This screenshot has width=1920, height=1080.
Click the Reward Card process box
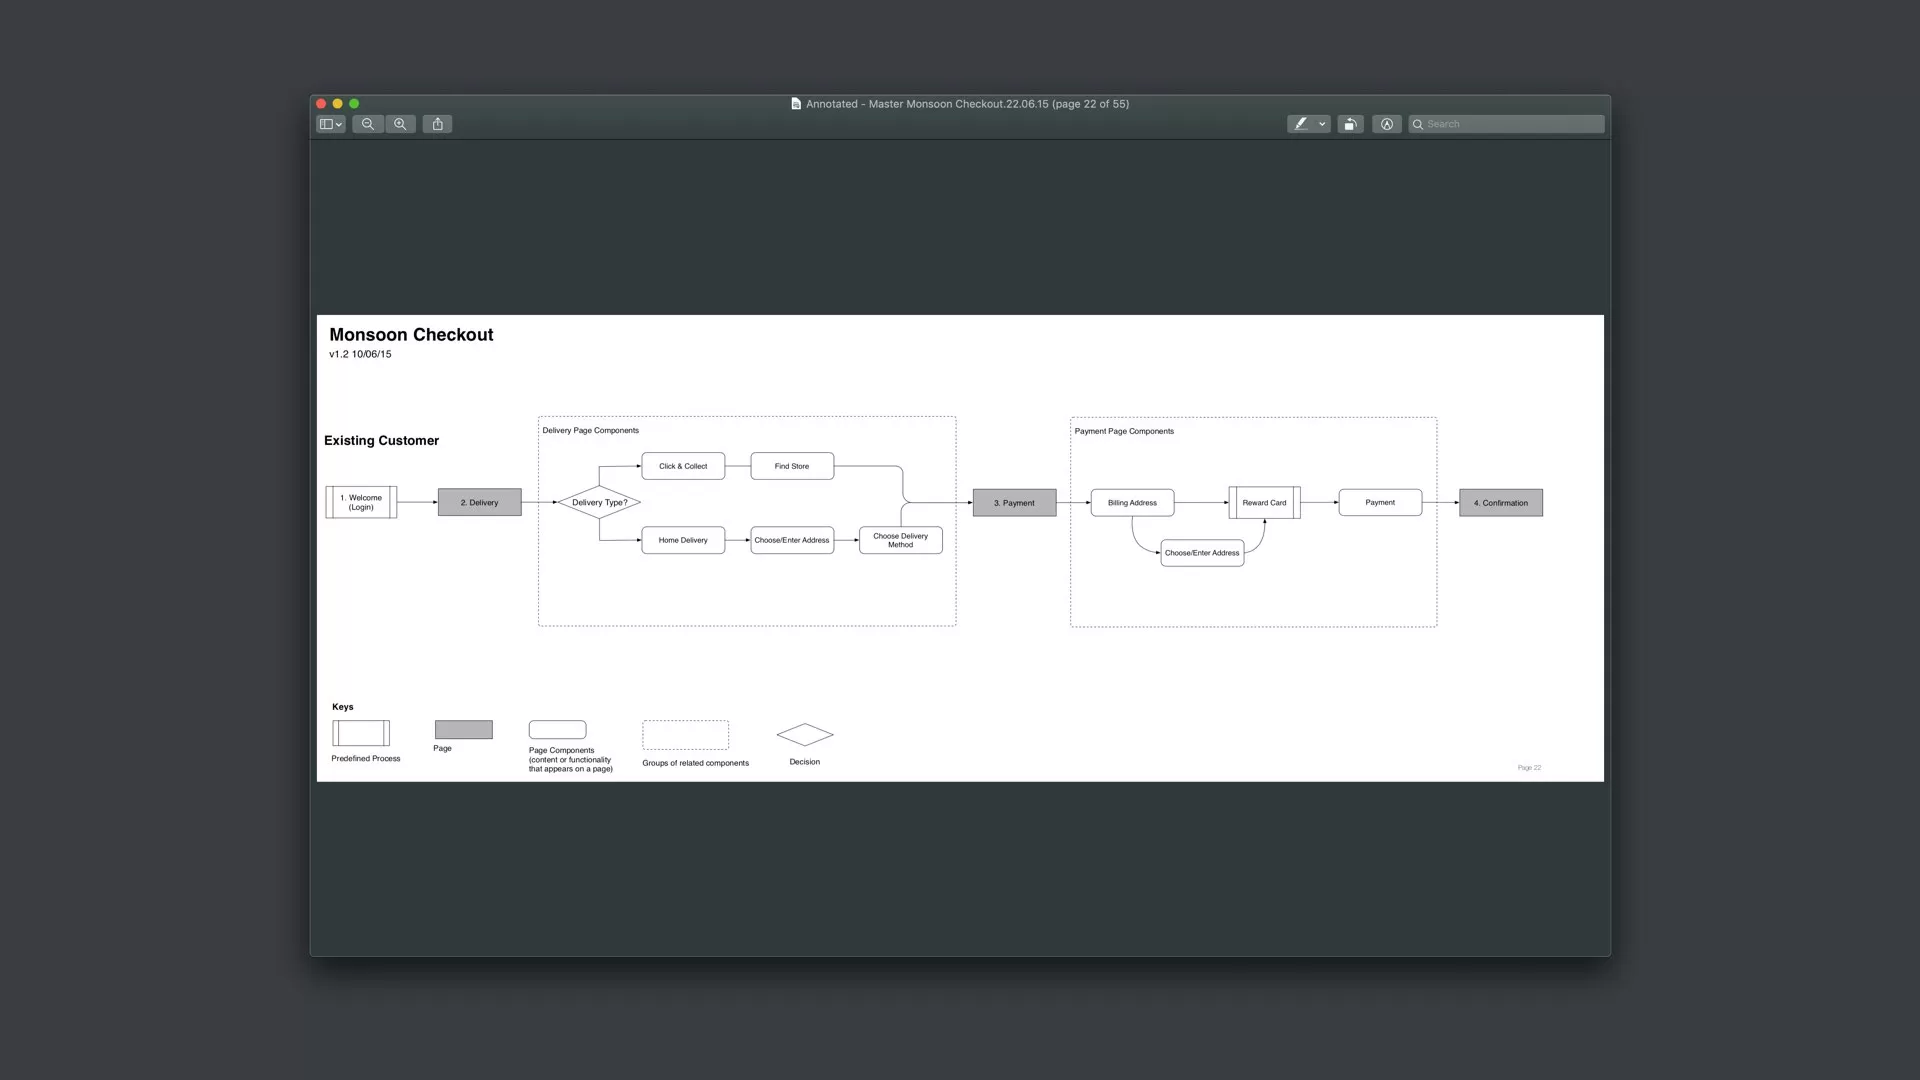(x=1264, y=502)
